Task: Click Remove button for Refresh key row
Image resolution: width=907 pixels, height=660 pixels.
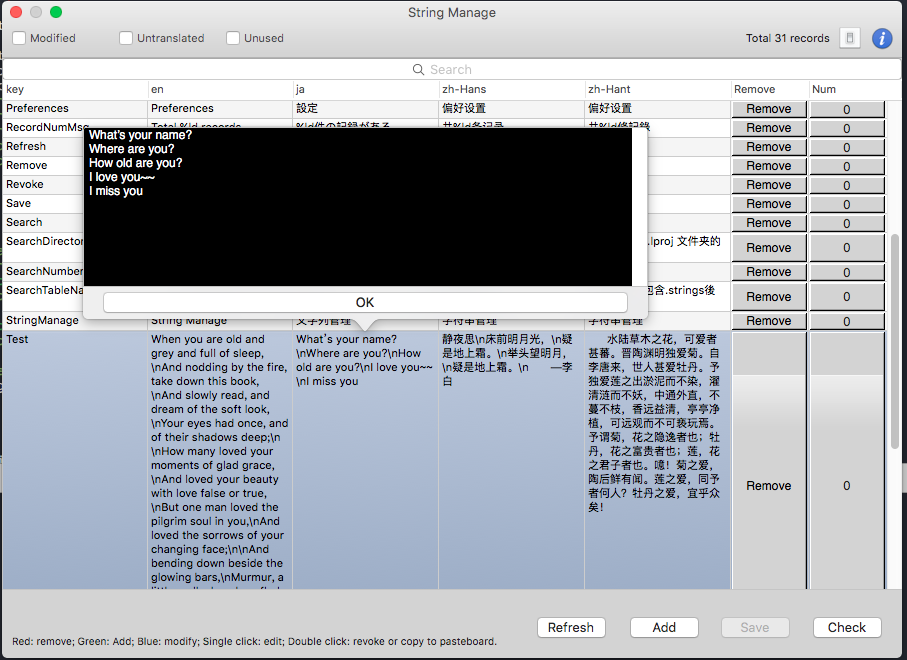Action: 769,148
